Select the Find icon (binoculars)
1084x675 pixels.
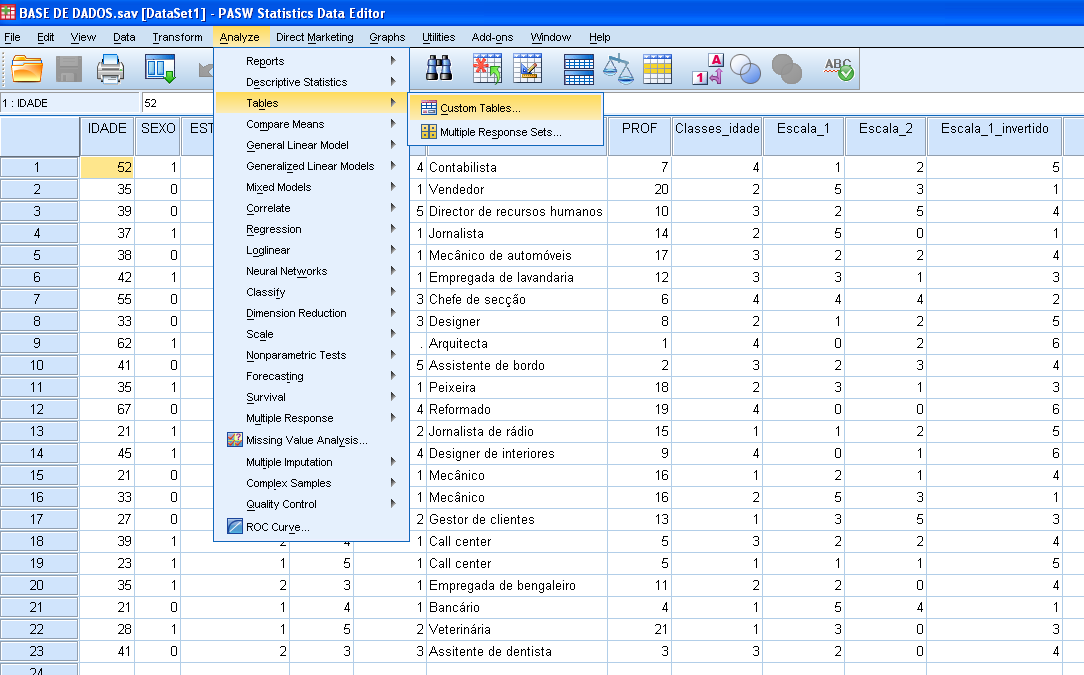pyautogui.click(x=440, y=70)
